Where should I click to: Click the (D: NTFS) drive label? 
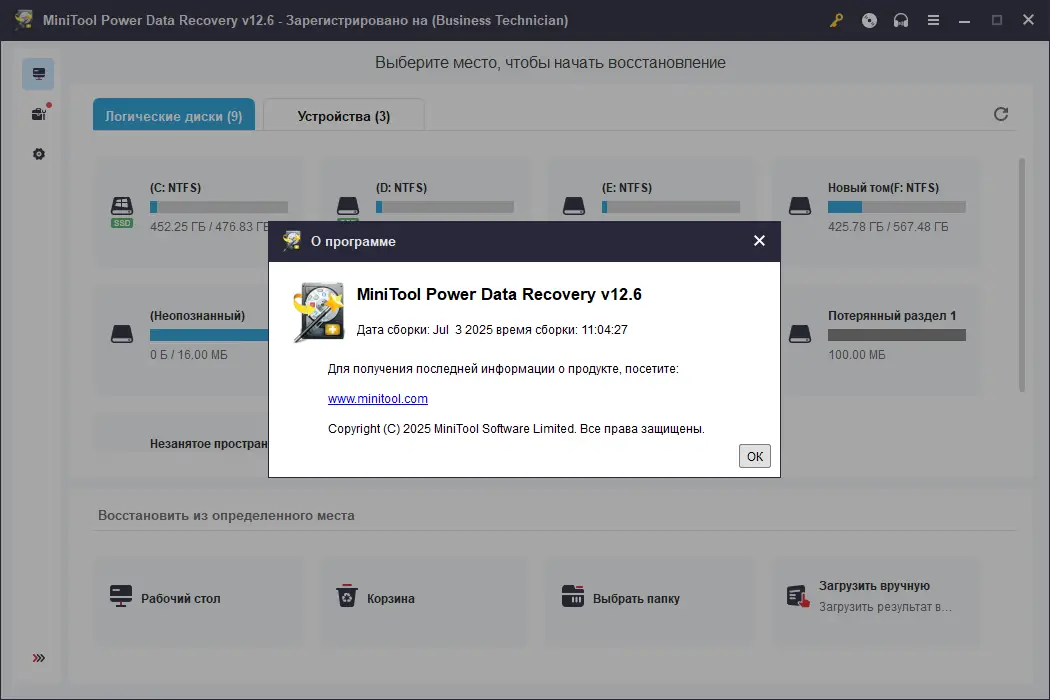[401, 188]
